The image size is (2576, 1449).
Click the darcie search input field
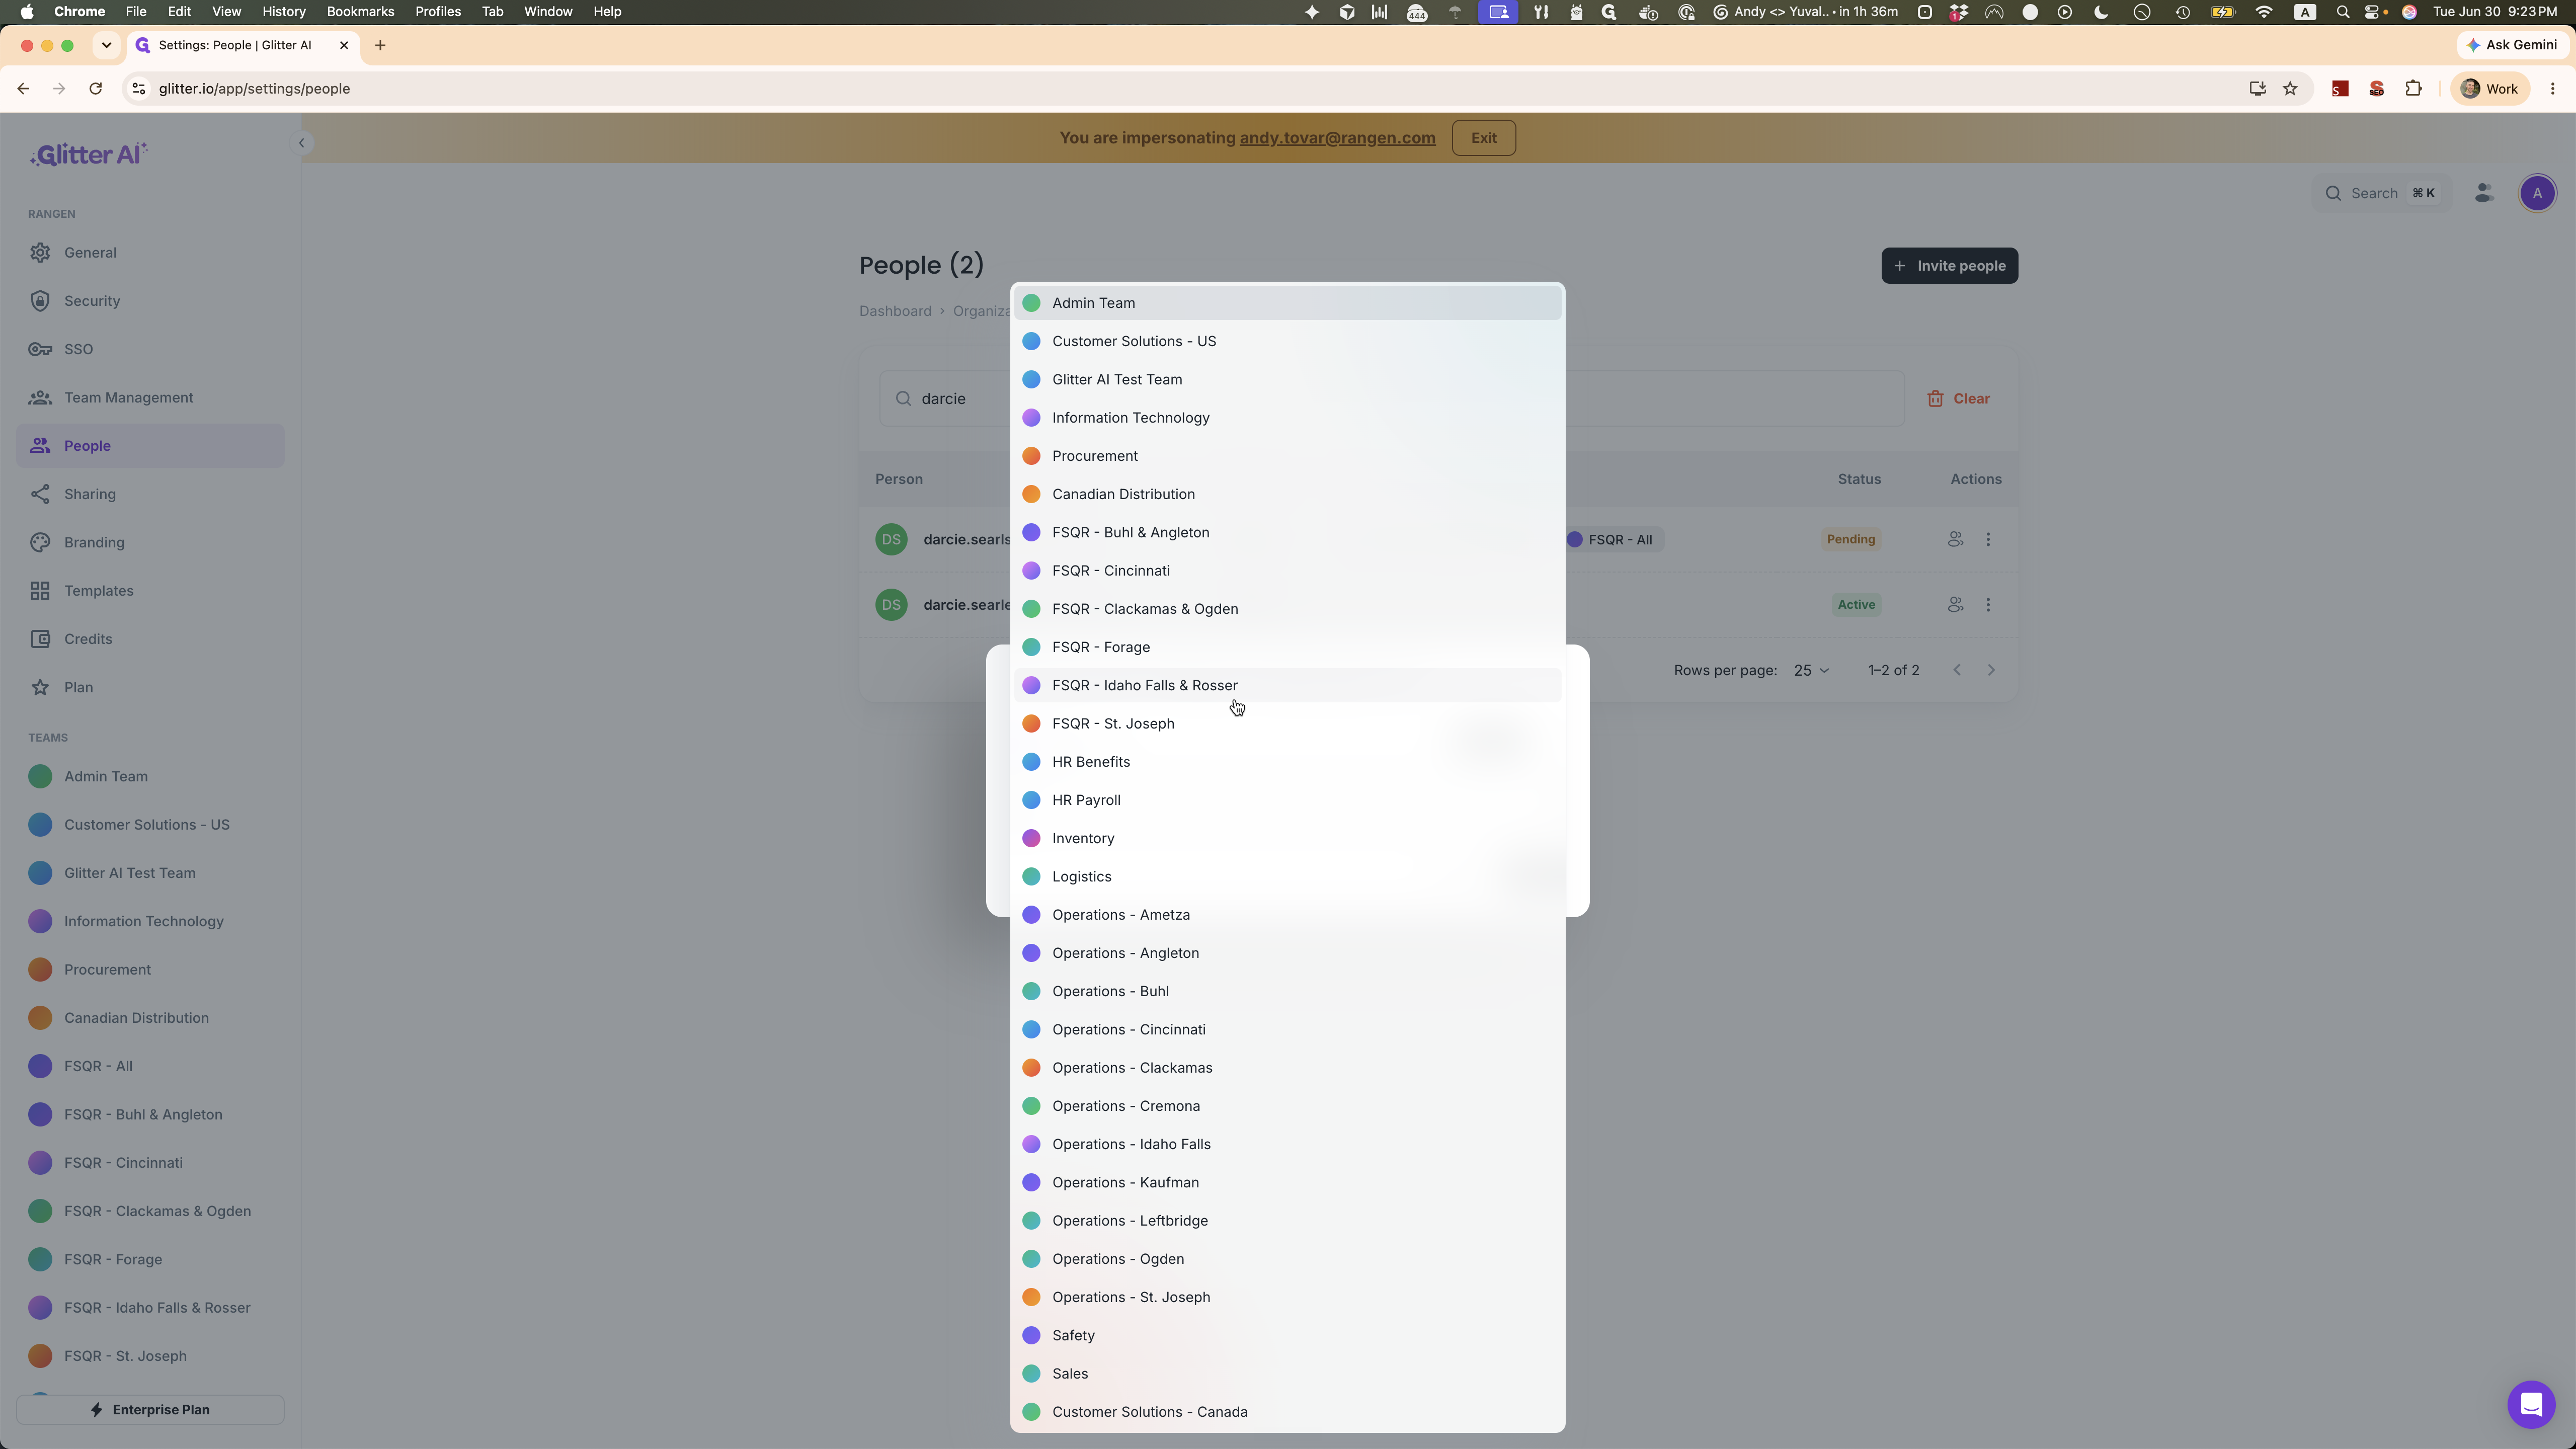[945, 399]
